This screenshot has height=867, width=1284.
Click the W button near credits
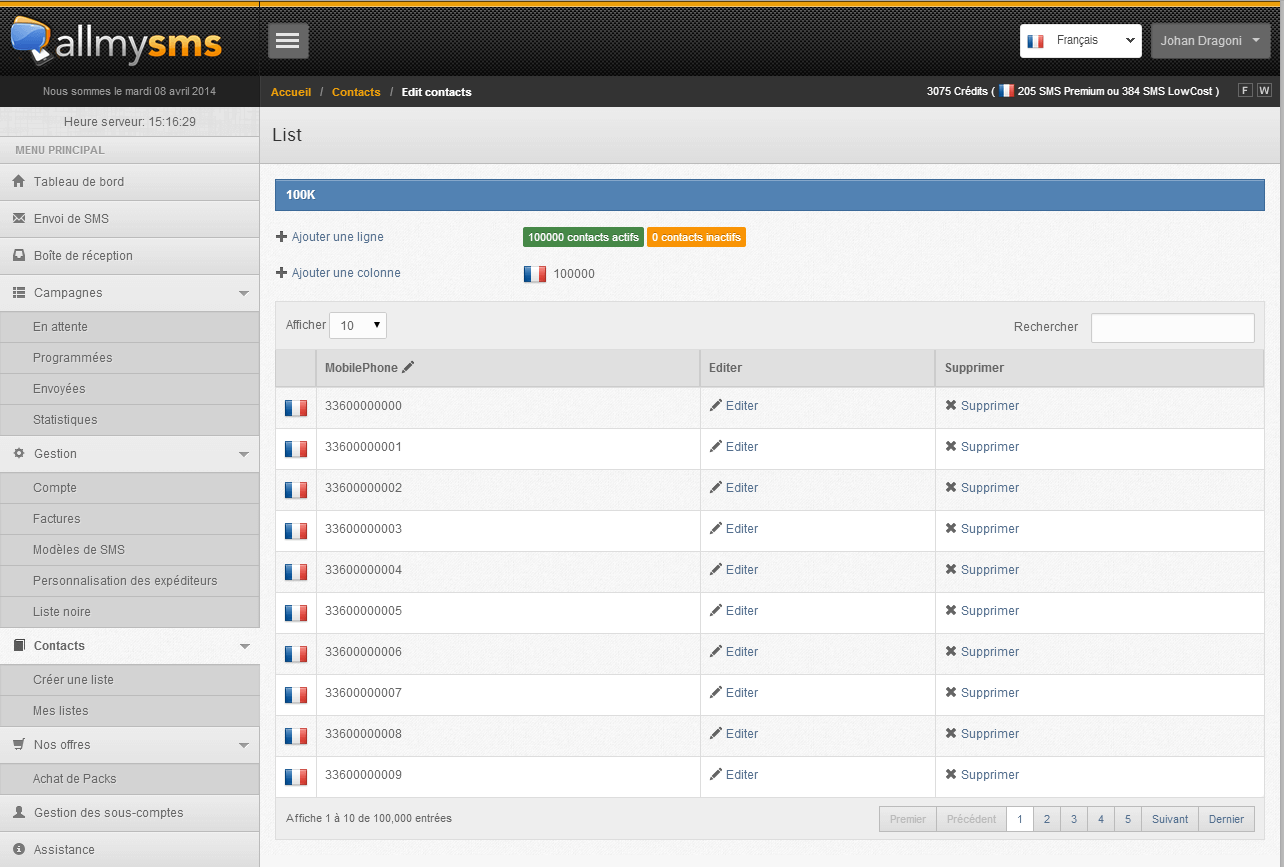coord(1264,90)
